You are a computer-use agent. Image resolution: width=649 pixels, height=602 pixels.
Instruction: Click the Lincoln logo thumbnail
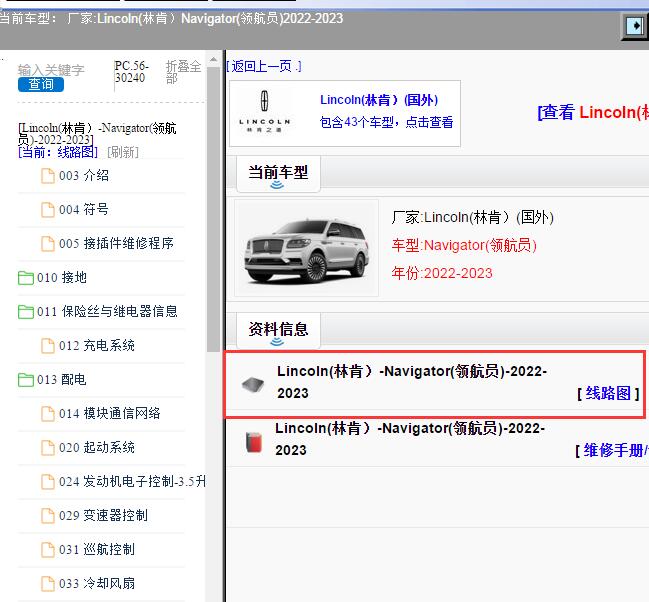(x=264, y=112)
